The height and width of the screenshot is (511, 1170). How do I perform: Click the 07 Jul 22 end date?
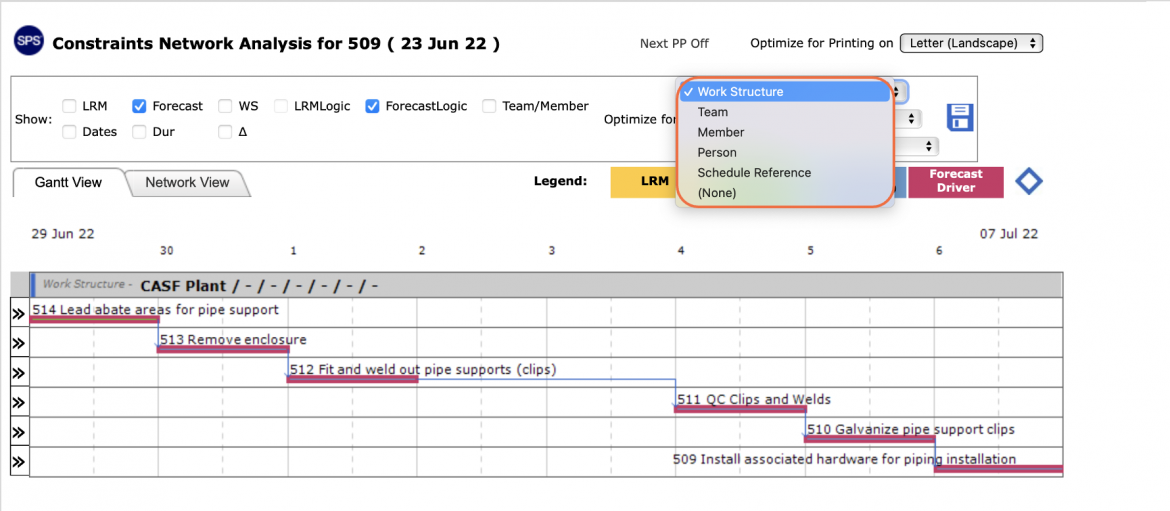pos(1009,234)
